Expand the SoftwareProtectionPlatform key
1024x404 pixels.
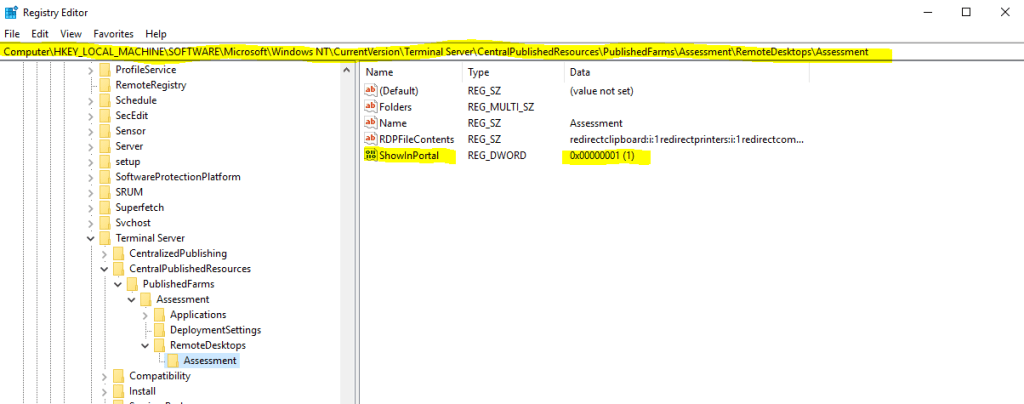point(91,177)
